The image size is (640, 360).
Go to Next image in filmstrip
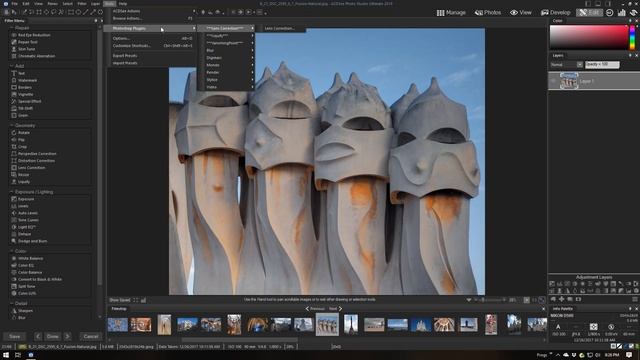[x=336, y=309]
